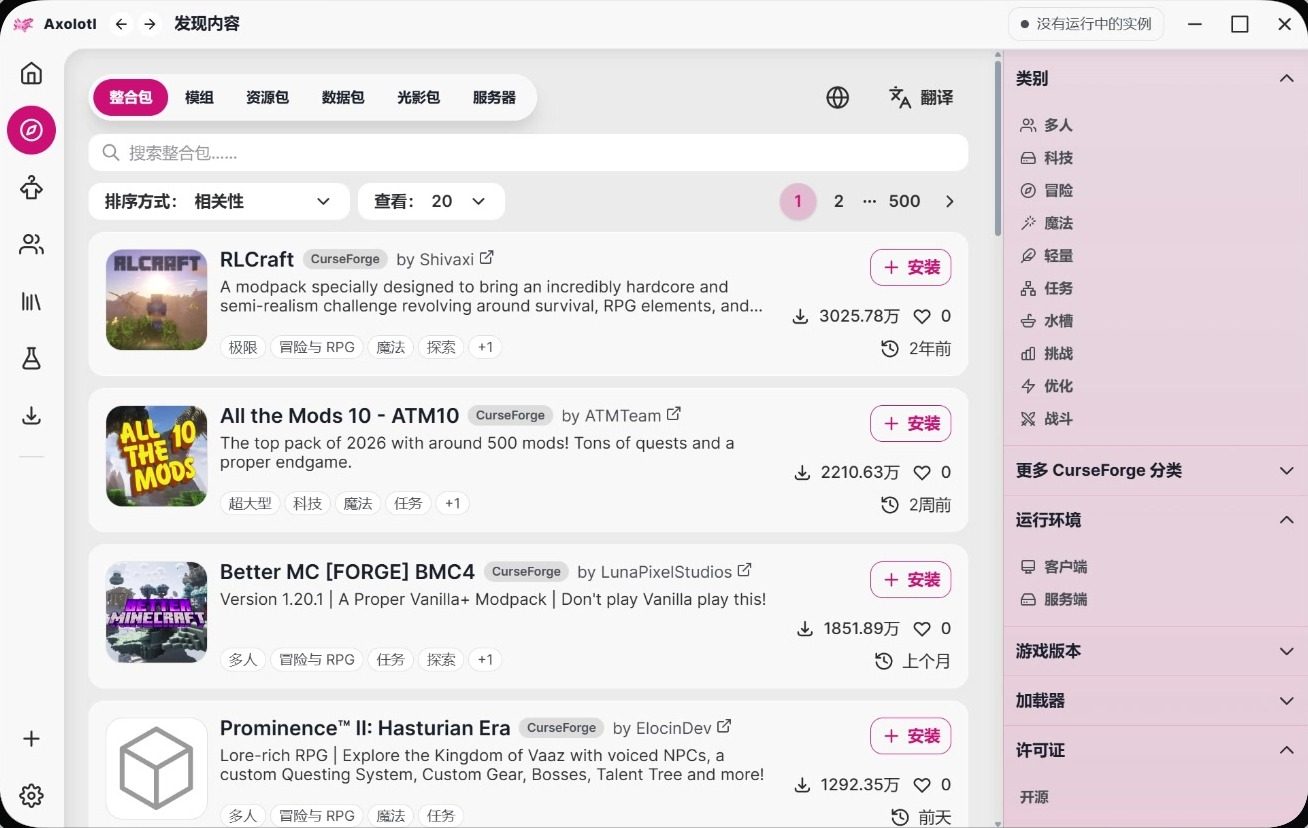This screenshot has height=828, width=1308.
Task: Click the 搜索整合包 search field
Action: 528,153
